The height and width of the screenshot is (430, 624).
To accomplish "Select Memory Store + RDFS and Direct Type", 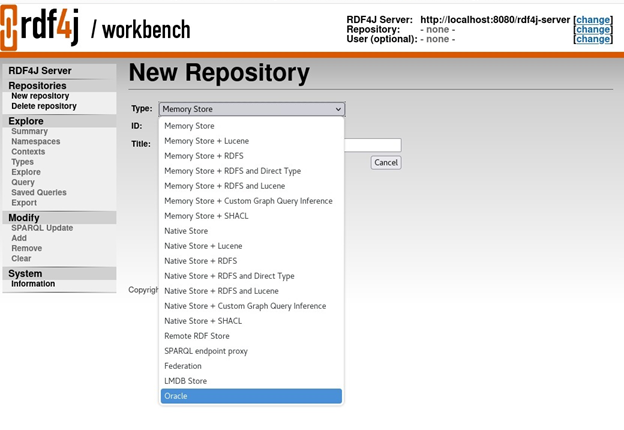I will point(251,171).
